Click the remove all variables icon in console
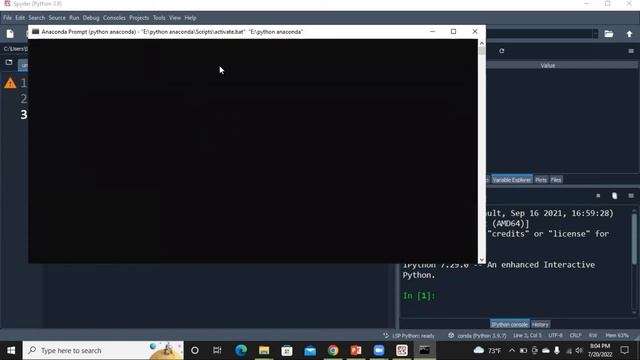Image resolution: width=640 pixels, height=360 pixels. coord(614,196)
